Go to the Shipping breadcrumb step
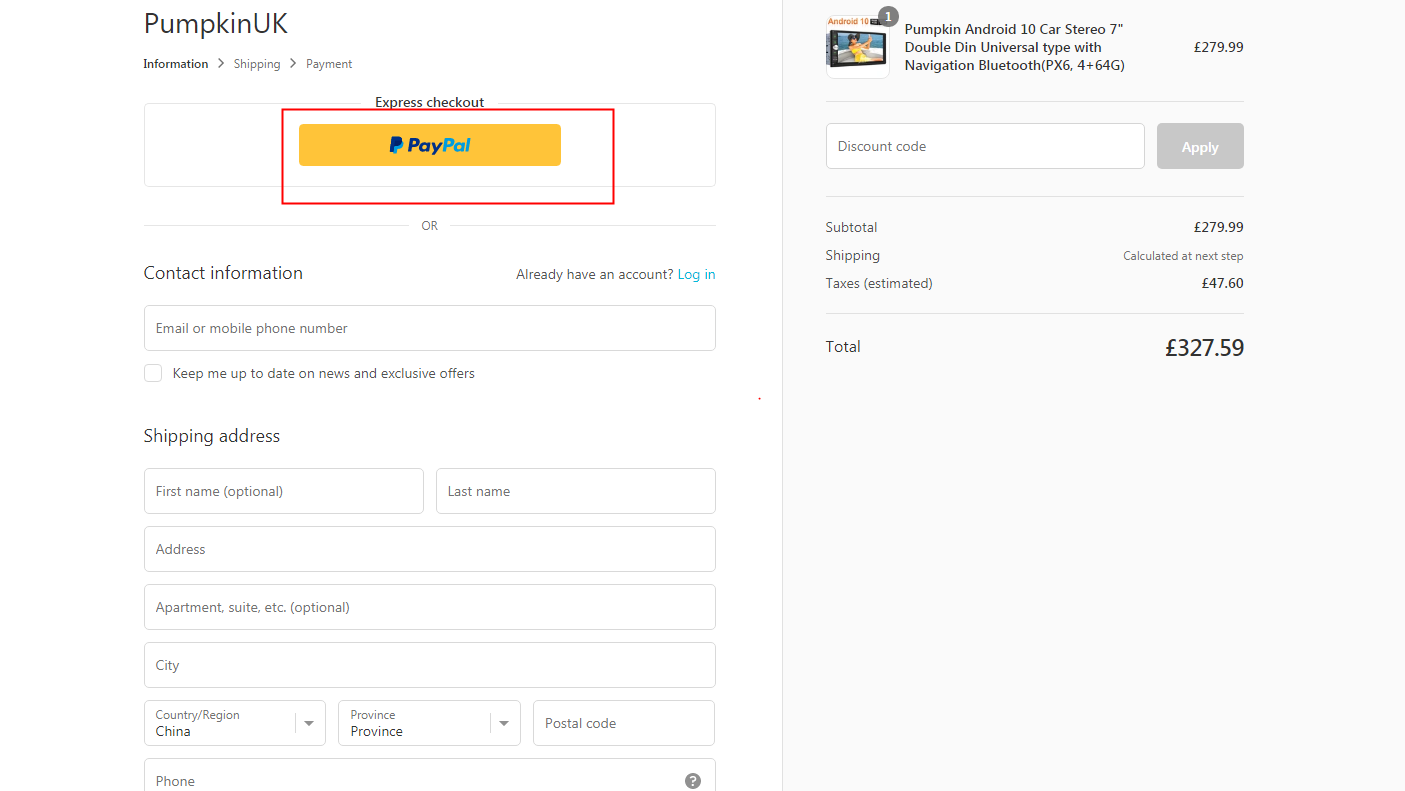This screenshot has width=1405, height=791. click(257, 63)
